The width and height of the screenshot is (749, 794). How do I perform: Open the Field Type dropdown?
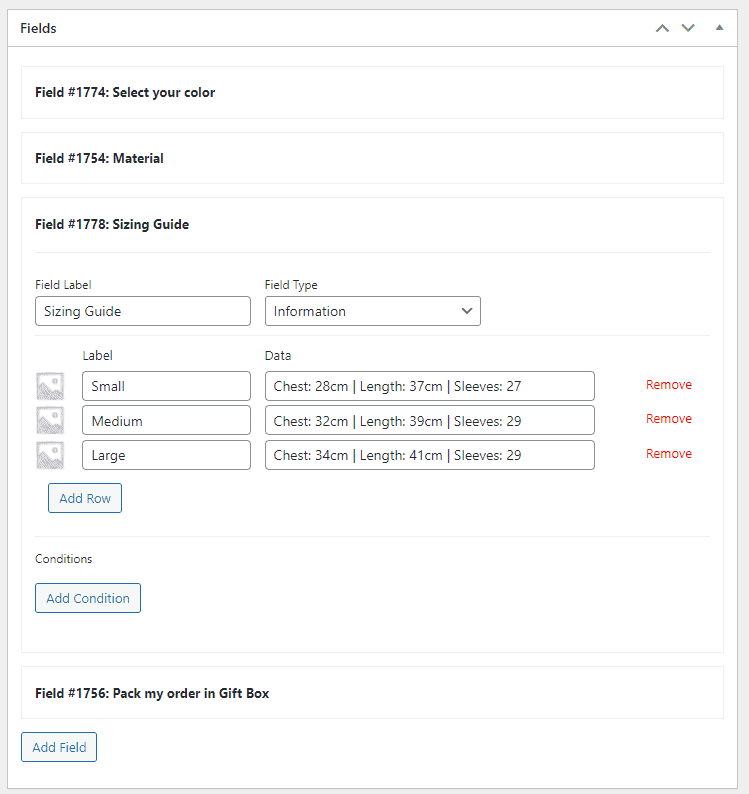point(373,311)
